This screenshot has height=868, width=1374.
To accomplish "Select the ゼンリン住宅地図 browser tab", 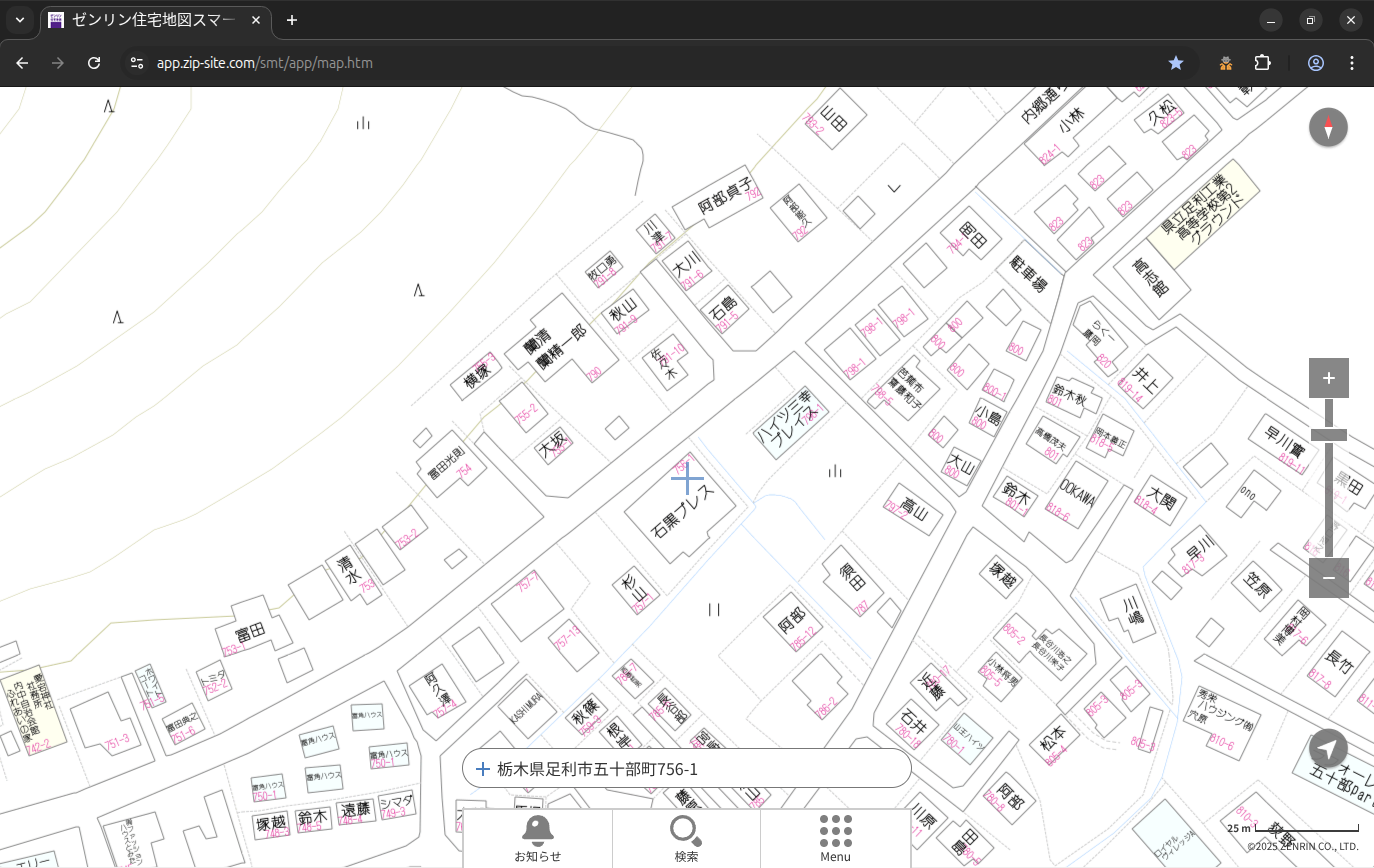I will pyautogui.click(x=150, y=20).
